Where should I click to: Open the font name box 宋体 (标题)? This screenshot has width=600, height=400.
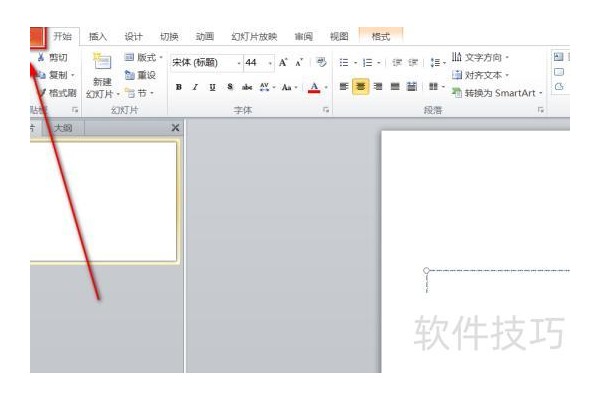[207, 62]
